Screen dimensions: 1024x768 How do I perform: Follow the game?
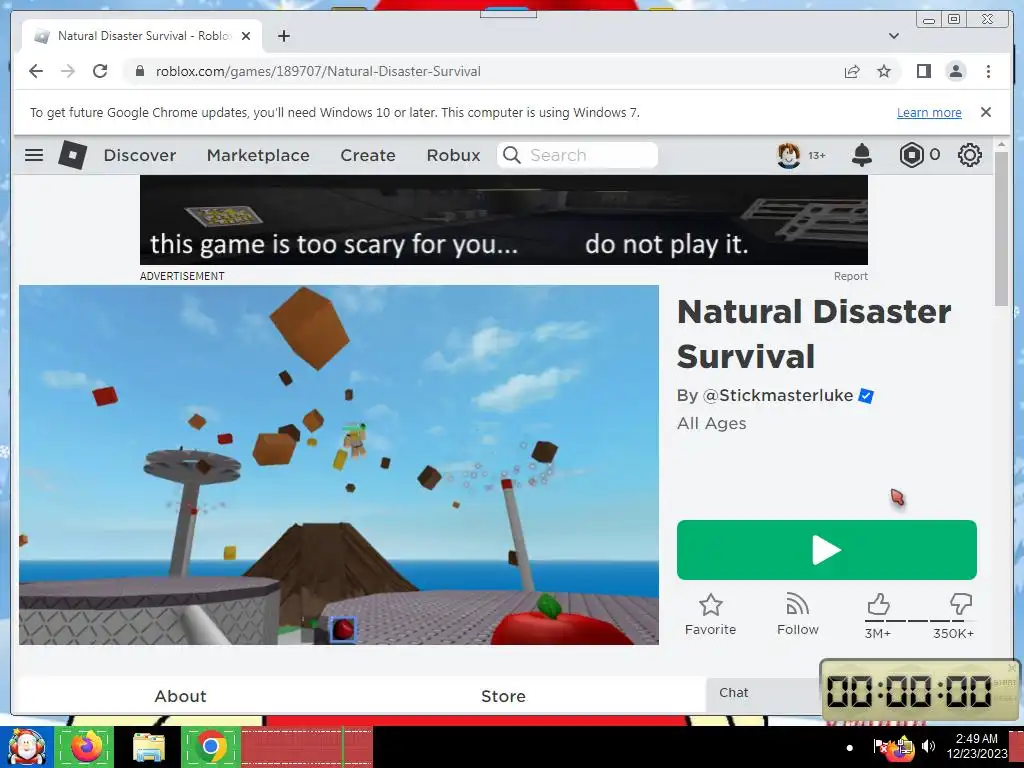pos(797,615)
